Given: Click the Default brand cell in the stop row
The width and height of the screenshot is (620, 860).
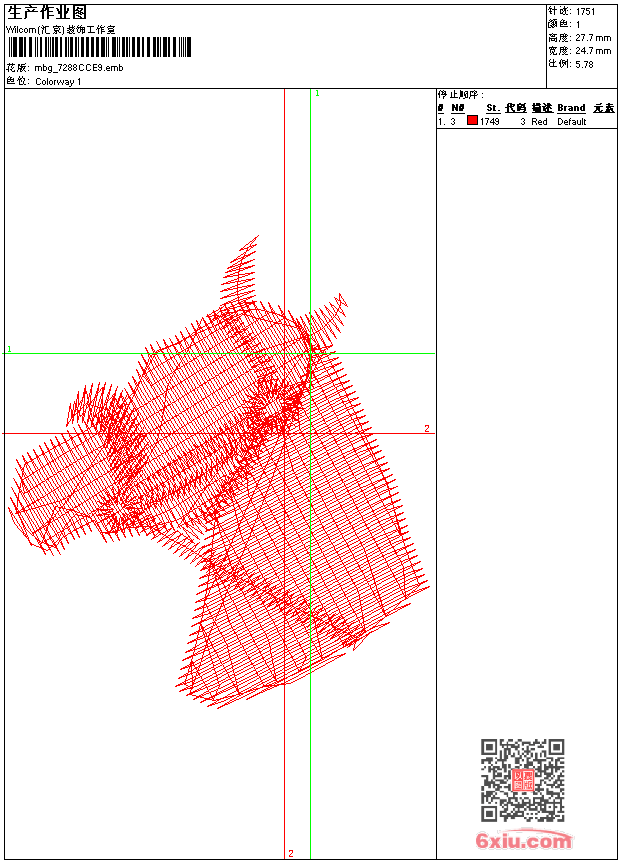Looking at the screenshot, I should (x=572, y=122).
